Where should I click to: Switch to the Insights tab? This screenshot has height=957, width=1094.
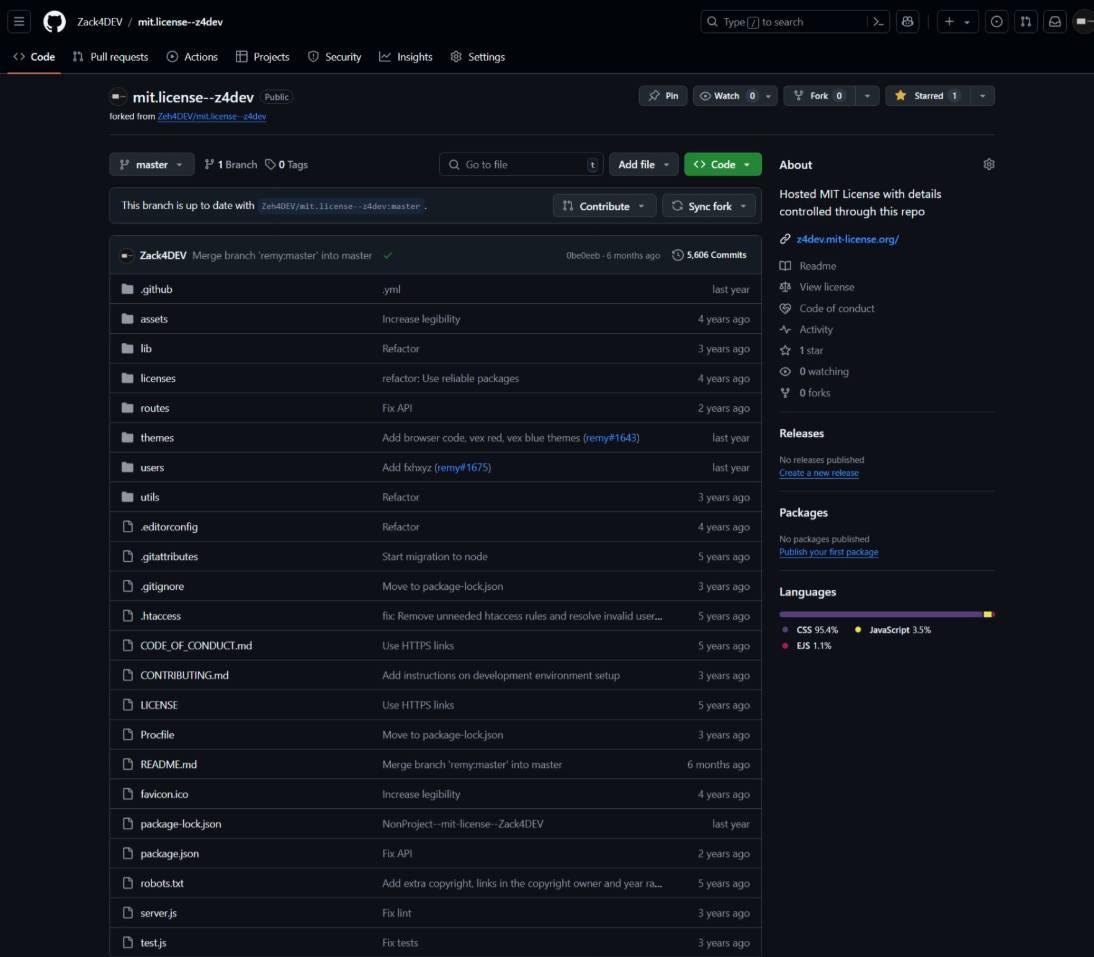(405, 56)
